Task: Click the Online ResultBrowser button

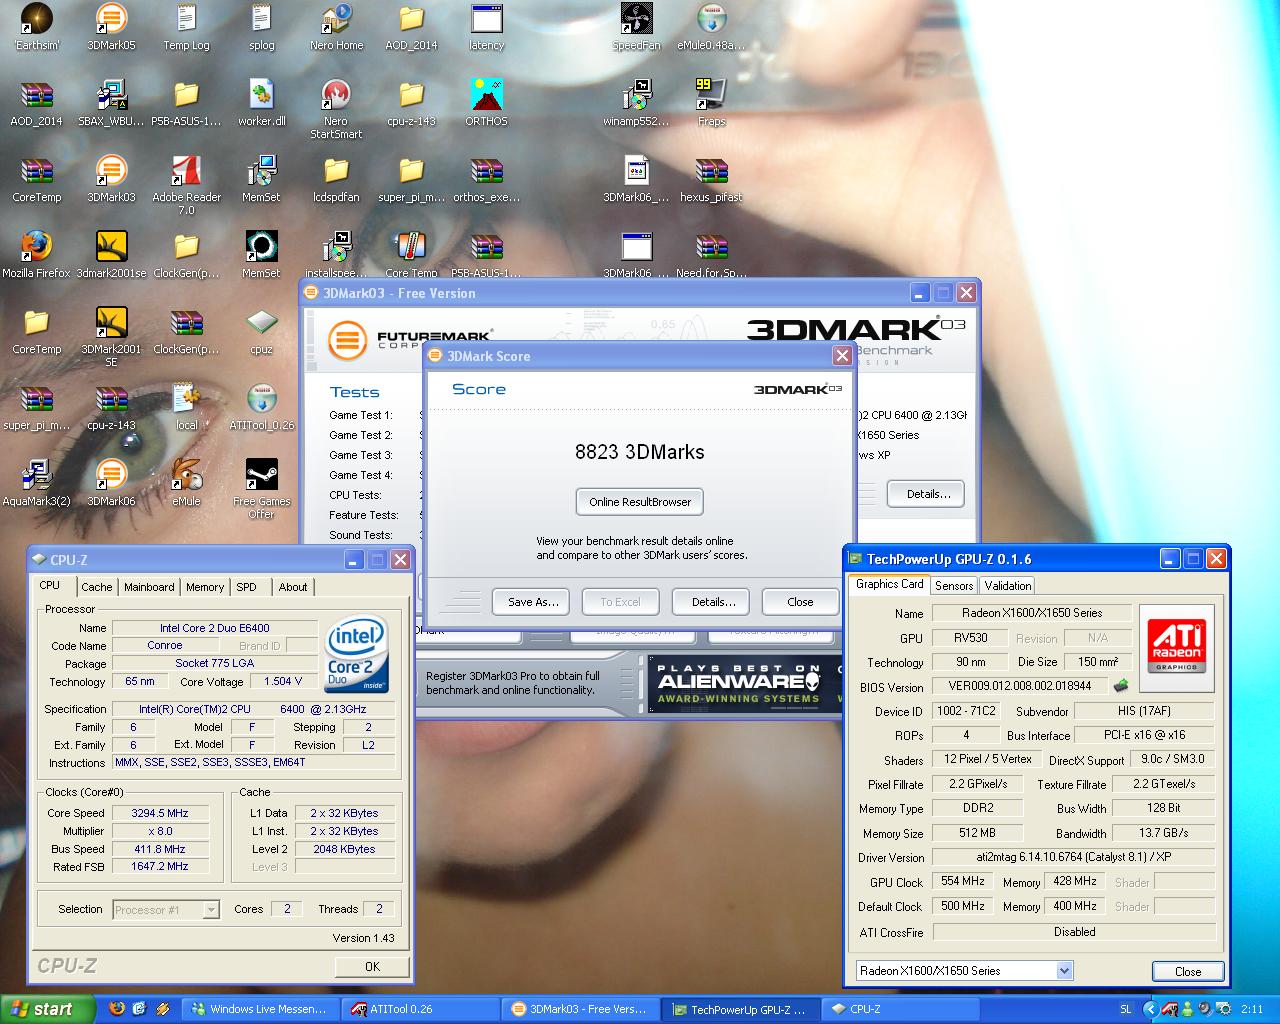Action: pos(640,502)
